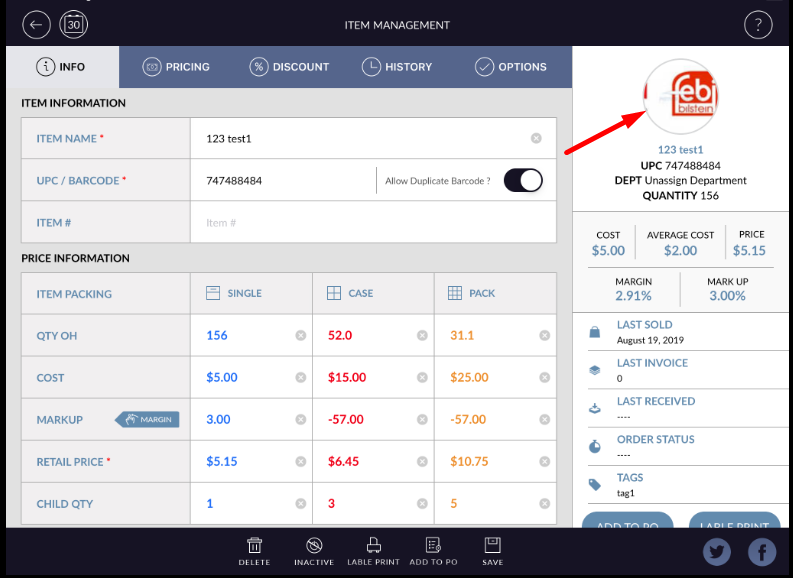Open the Discount tab
Screen dimensions: 793x578
click(x=289, y=67)
